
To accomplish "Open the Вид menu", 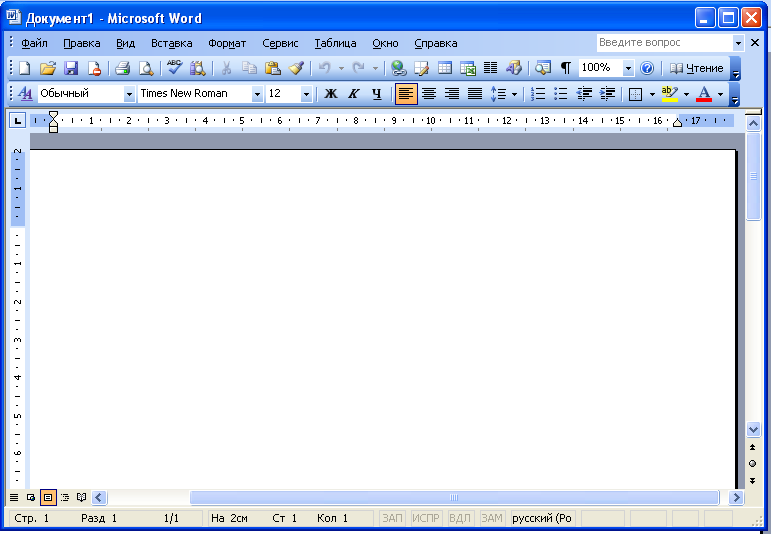I will tap(125, 43).
